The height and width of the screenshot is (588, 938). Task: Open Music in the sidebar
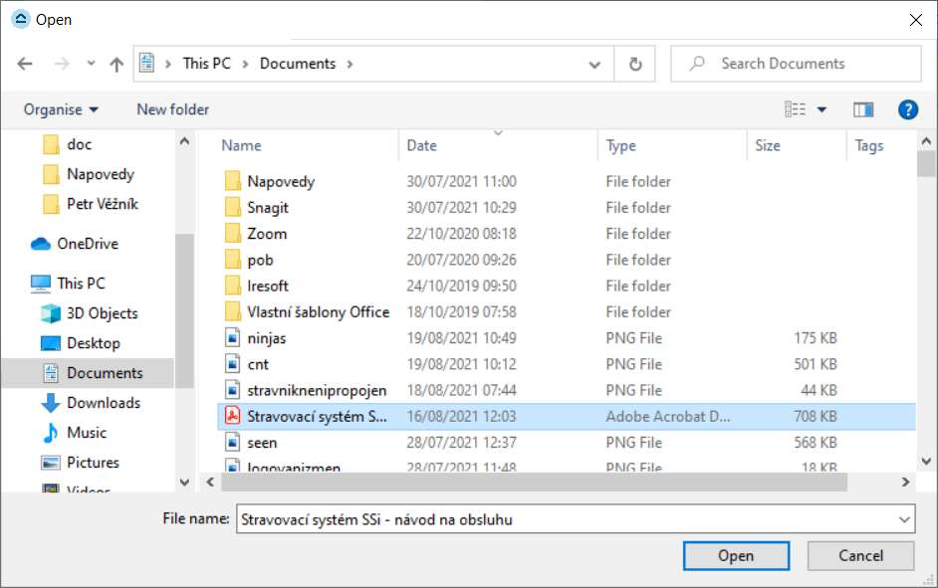[x=75, y=432]
